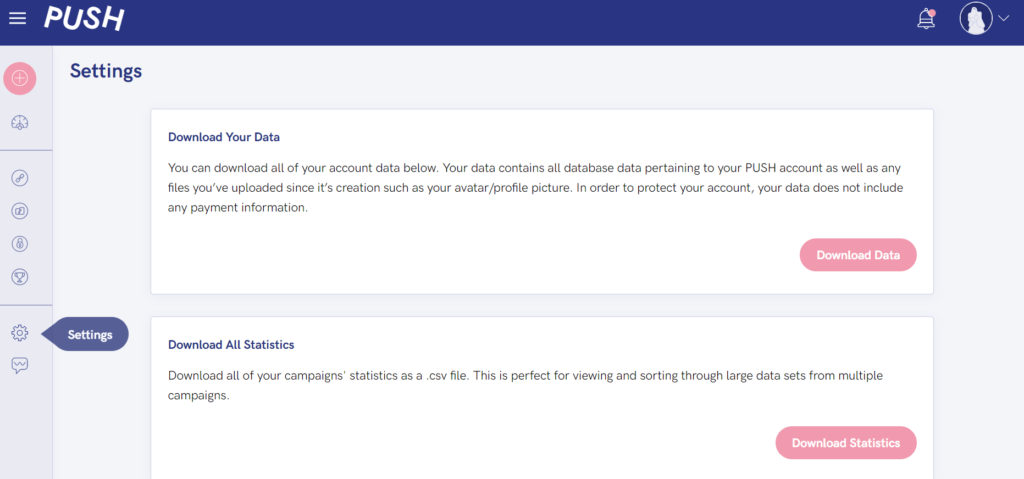Click the Download Statistics button
1024x479 pixels.
pos(846,443)
